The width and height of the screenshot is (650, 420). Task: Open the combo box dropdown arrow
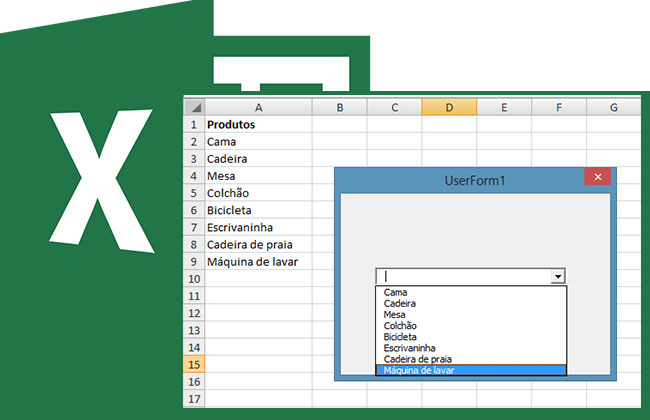[558, 276]
